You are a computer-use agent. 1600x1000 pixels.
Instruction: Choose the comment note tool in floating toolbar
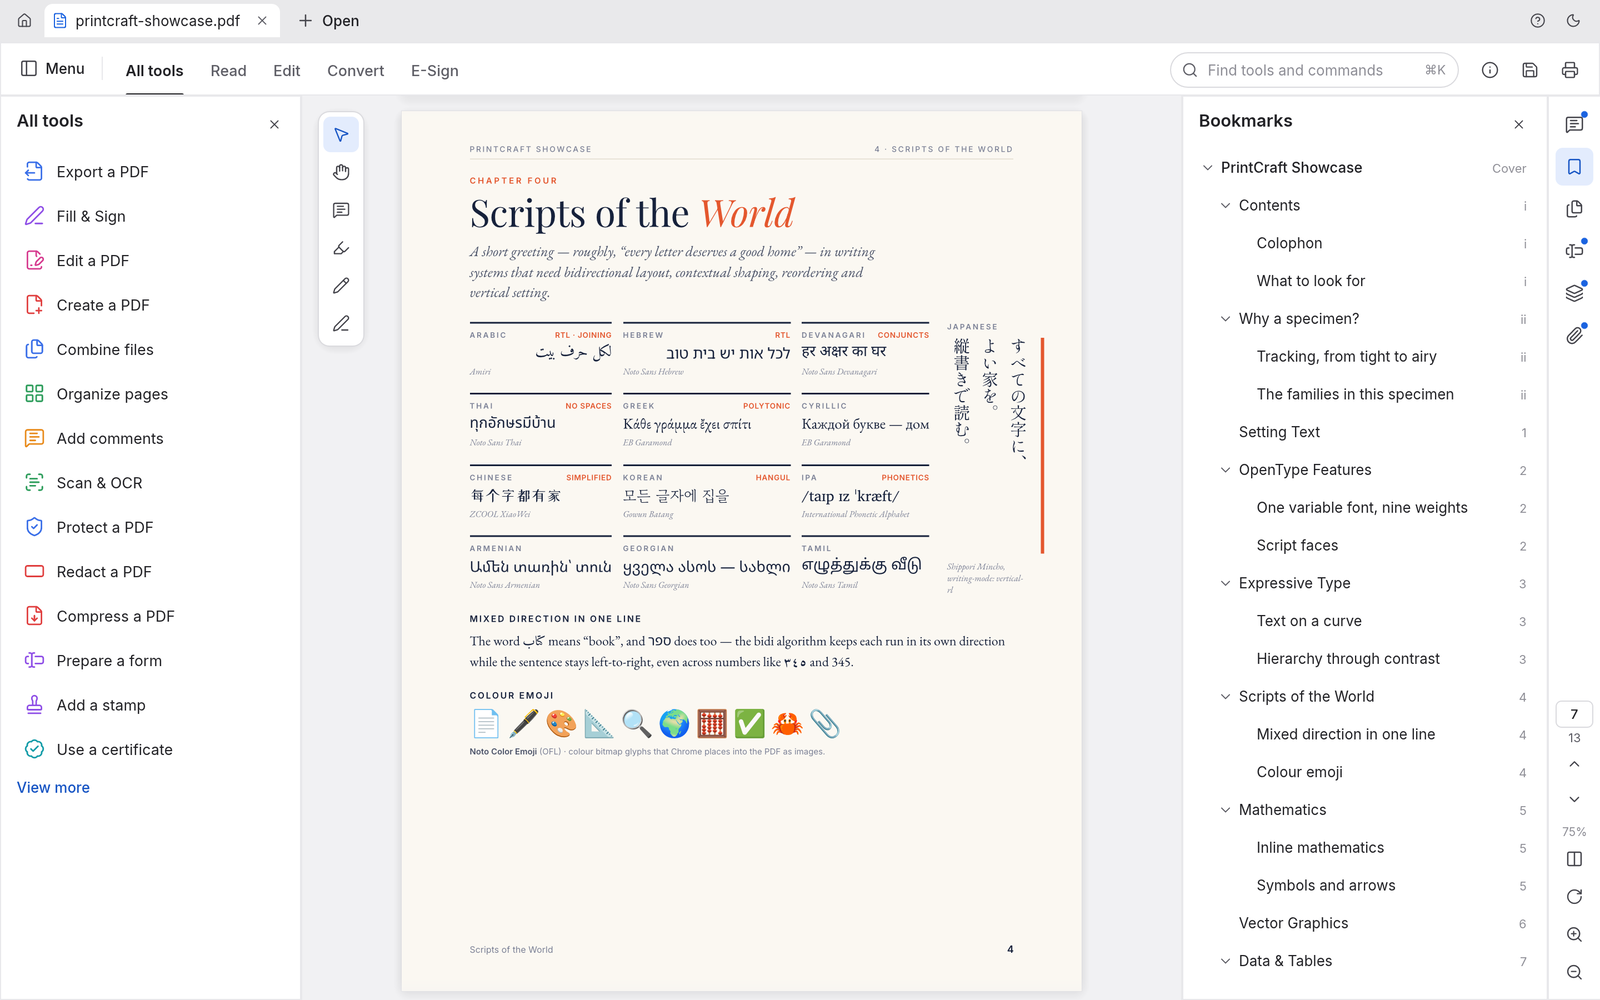tap(341, 211)
